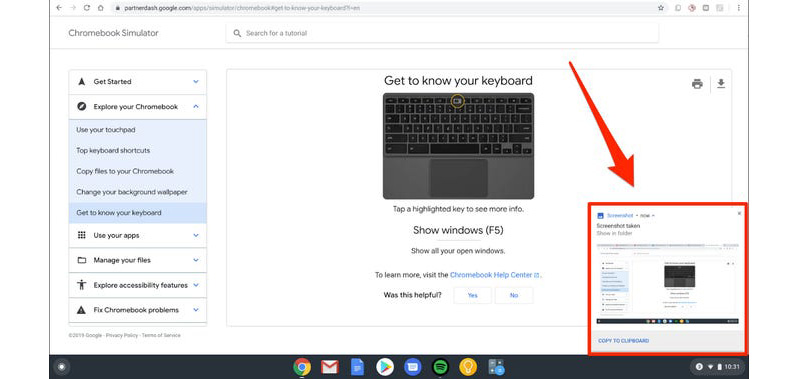
Task: Click the screenshot preview thumbnail in notification
Action: (x=668, y=284)
